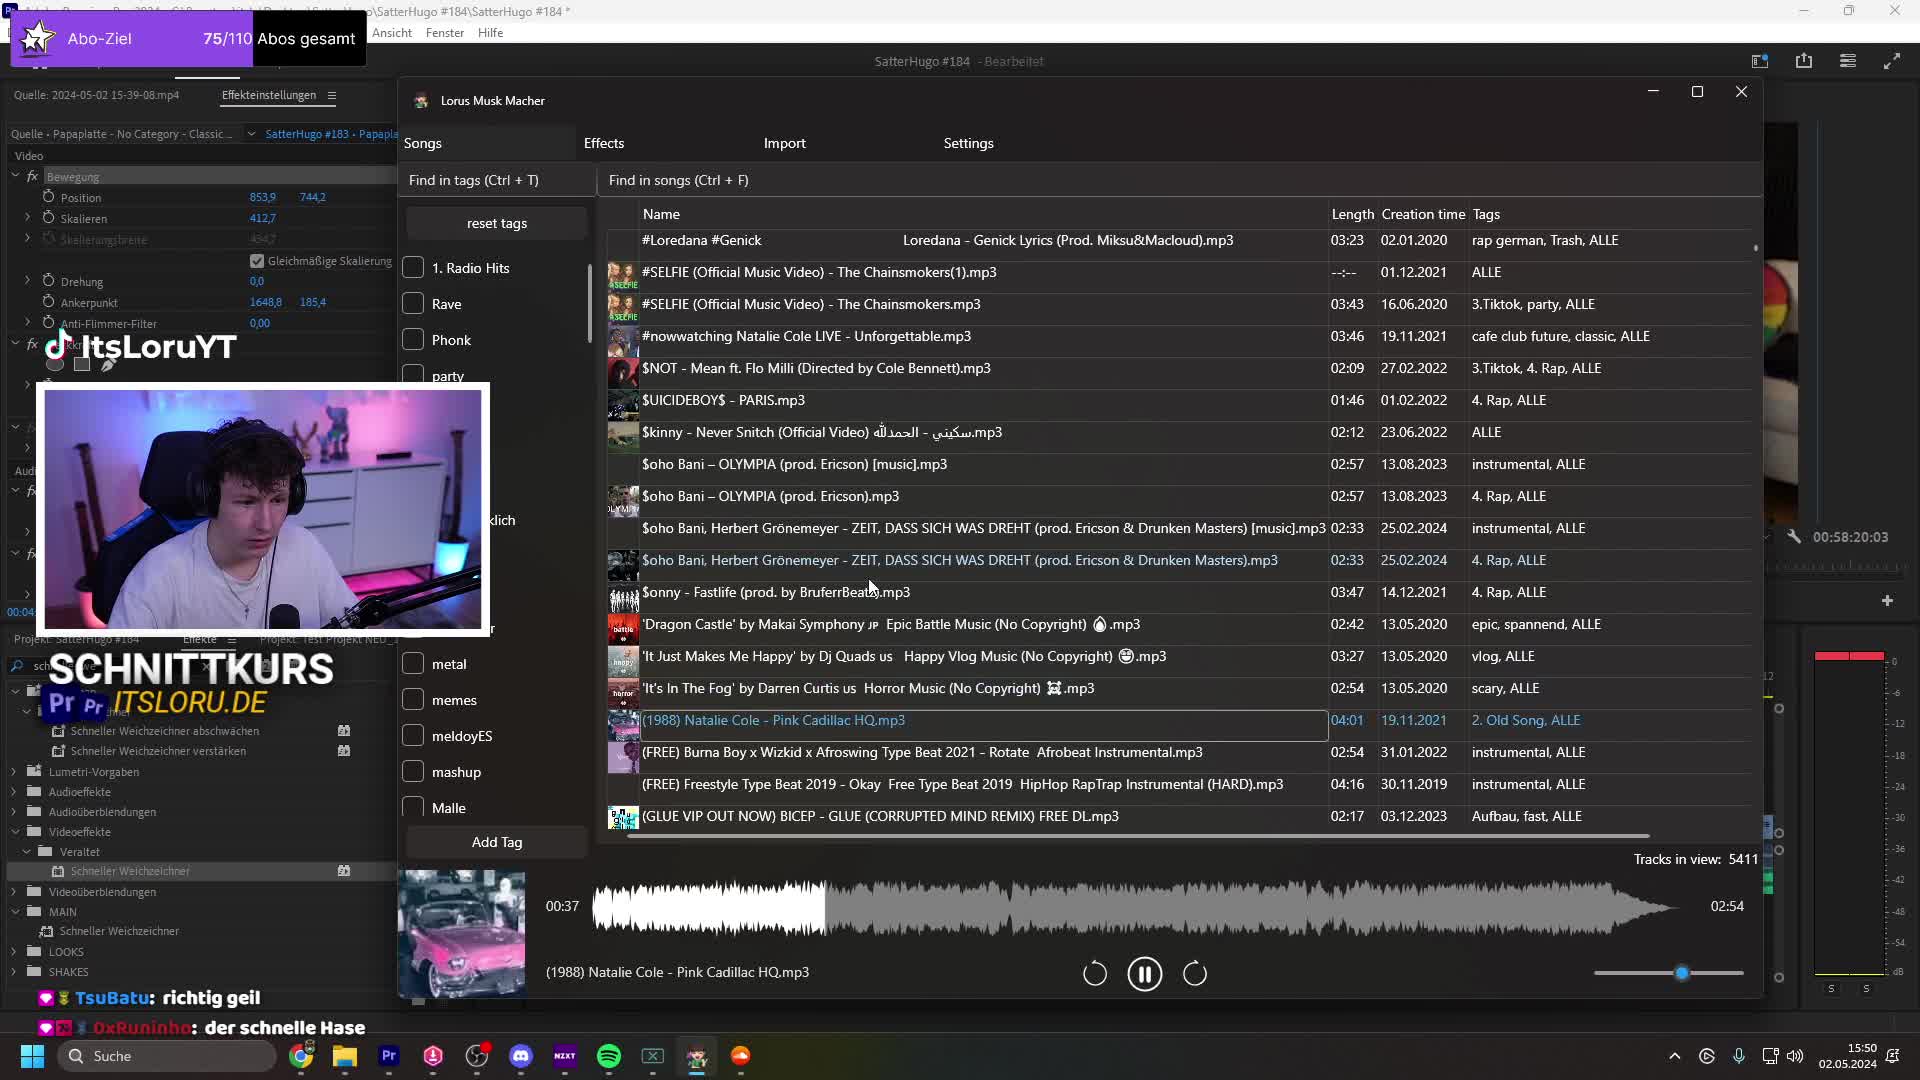Collapse the Videoeffekte folder
This screenshot has height=1080, width=1920.
click(14, 832)
